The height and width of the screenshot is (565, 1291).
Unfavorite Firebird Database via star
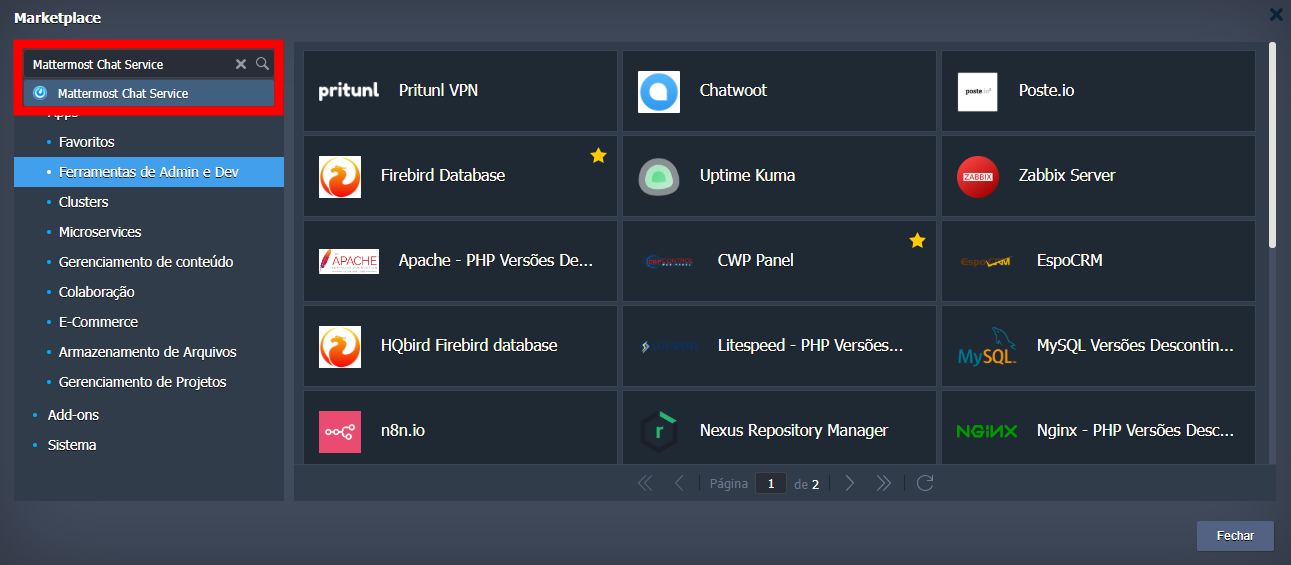598,155
